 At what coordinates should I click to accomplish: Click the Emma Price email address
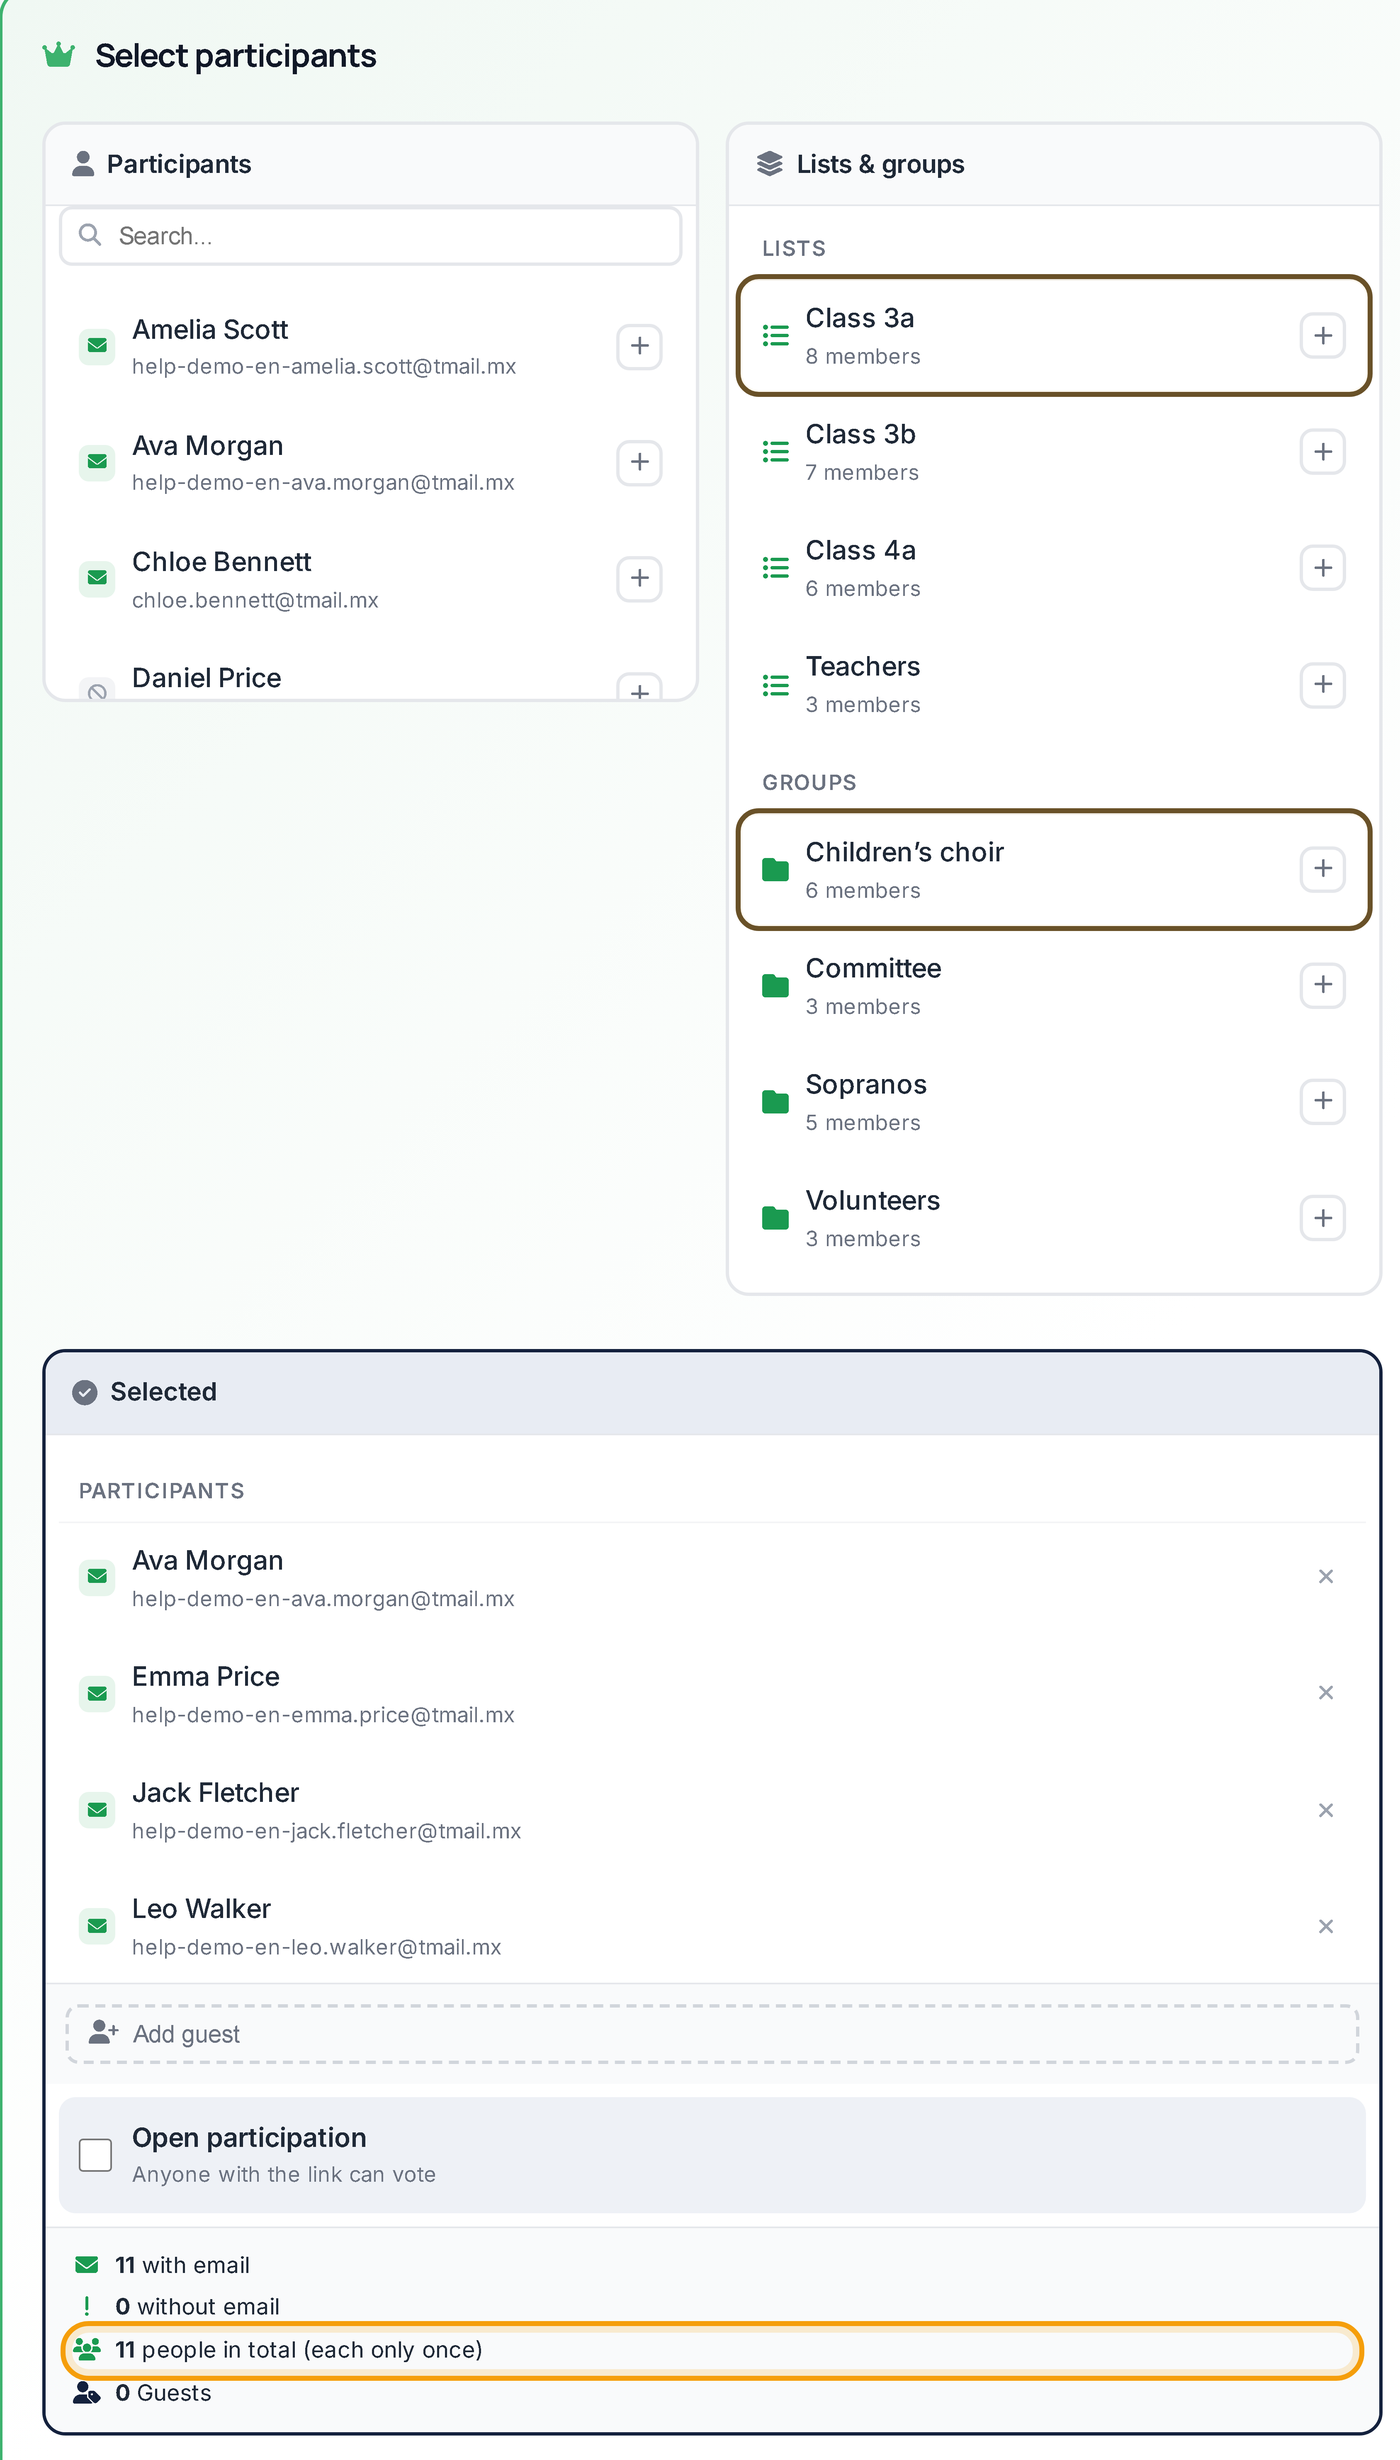click(x=323, y=1715)
